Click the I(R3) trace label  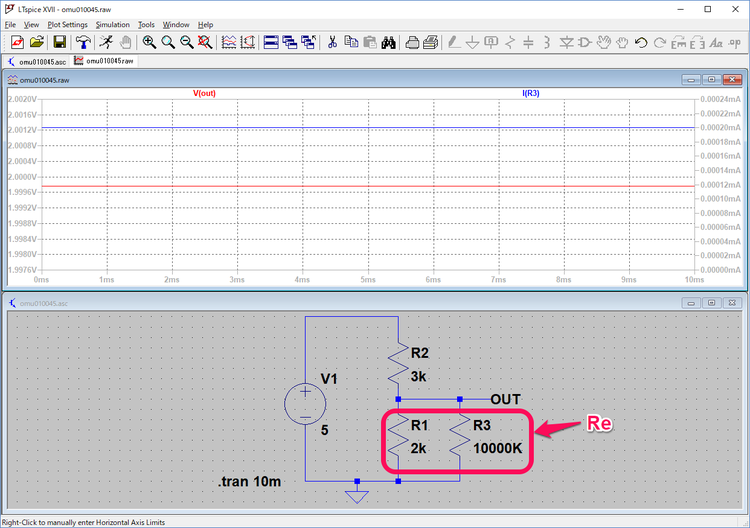click(x=530, y=93)
